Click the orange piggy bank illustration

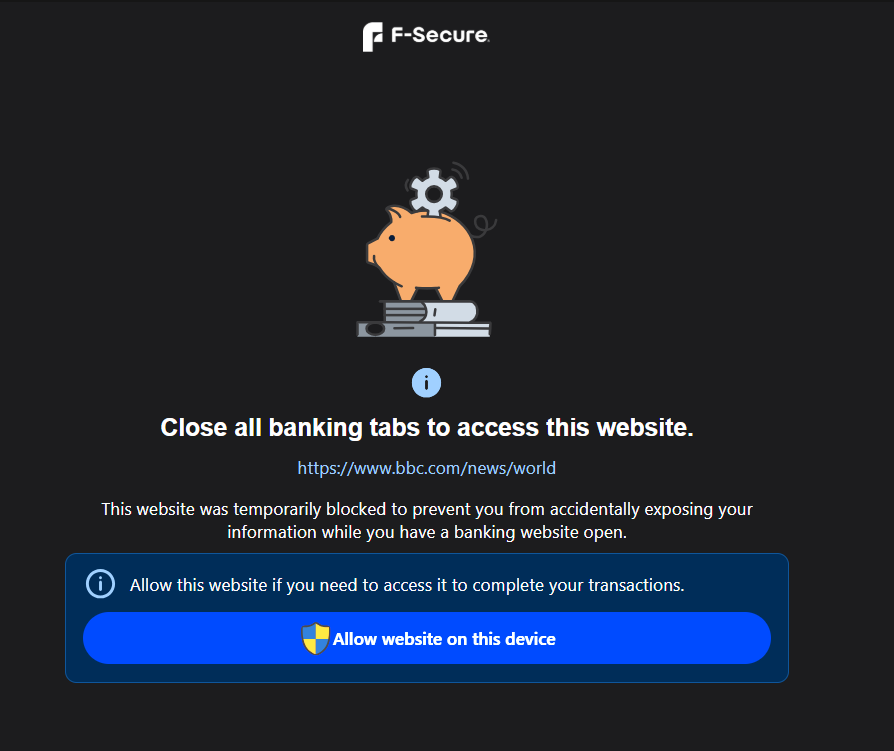click(x=421, y=253)
